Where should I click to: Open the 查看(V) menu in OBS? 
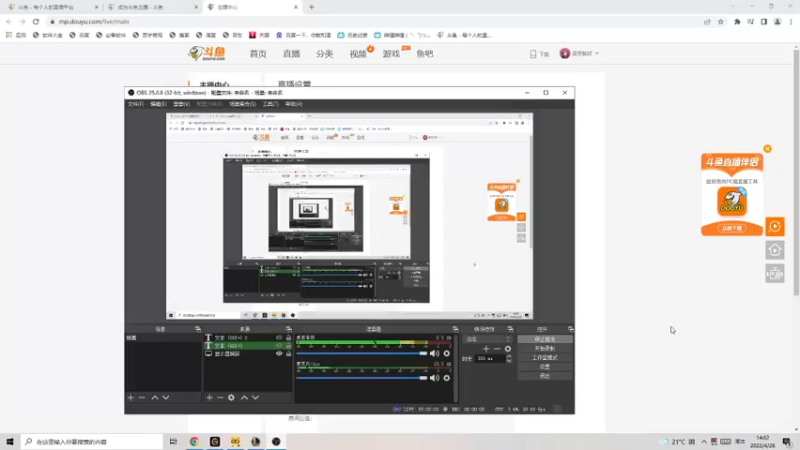click(182, 104)
